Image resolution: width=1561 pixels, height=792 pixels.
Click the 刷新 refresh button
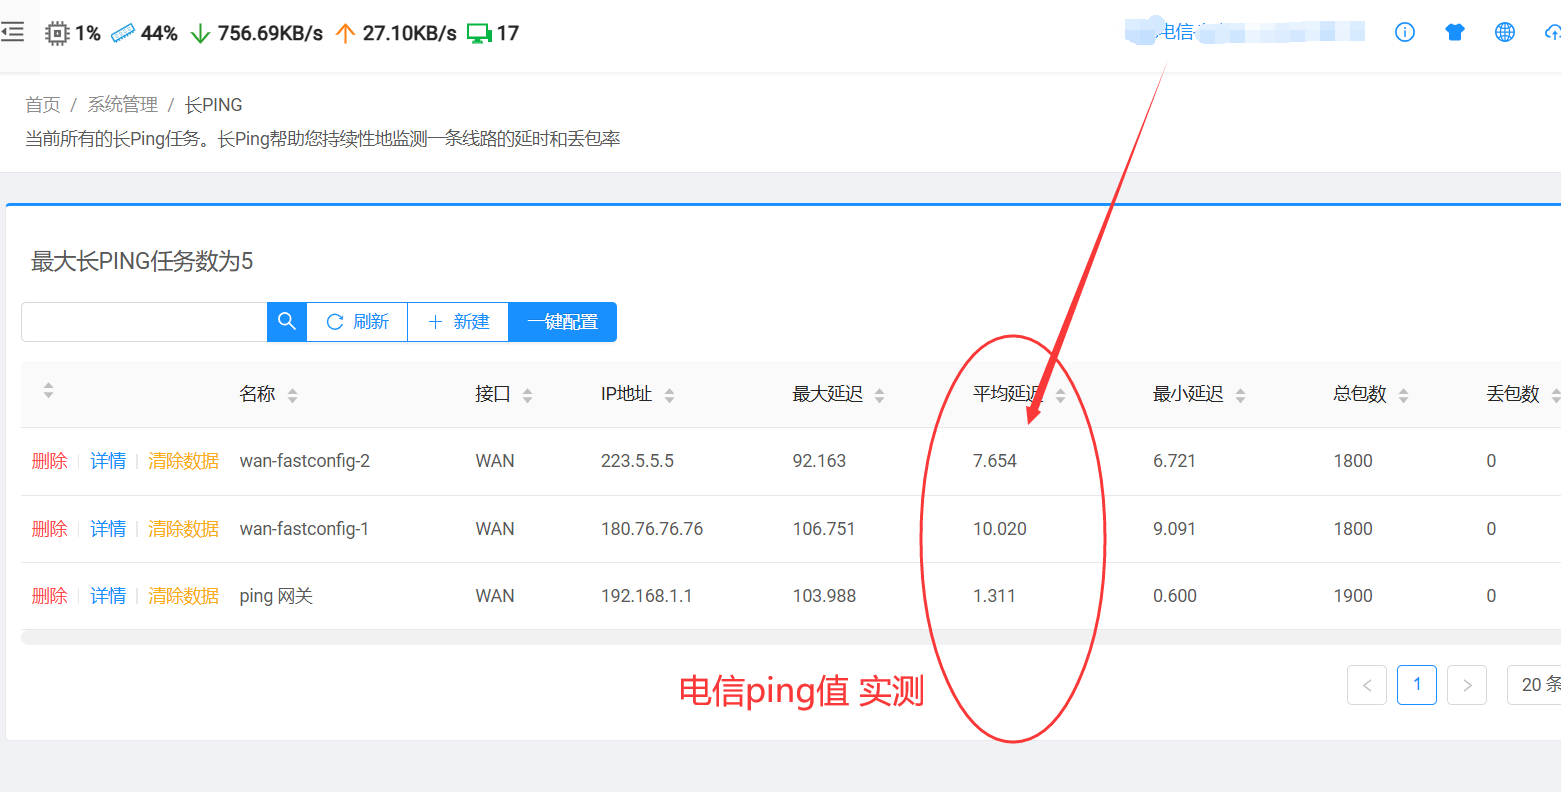tap(357, 322)
